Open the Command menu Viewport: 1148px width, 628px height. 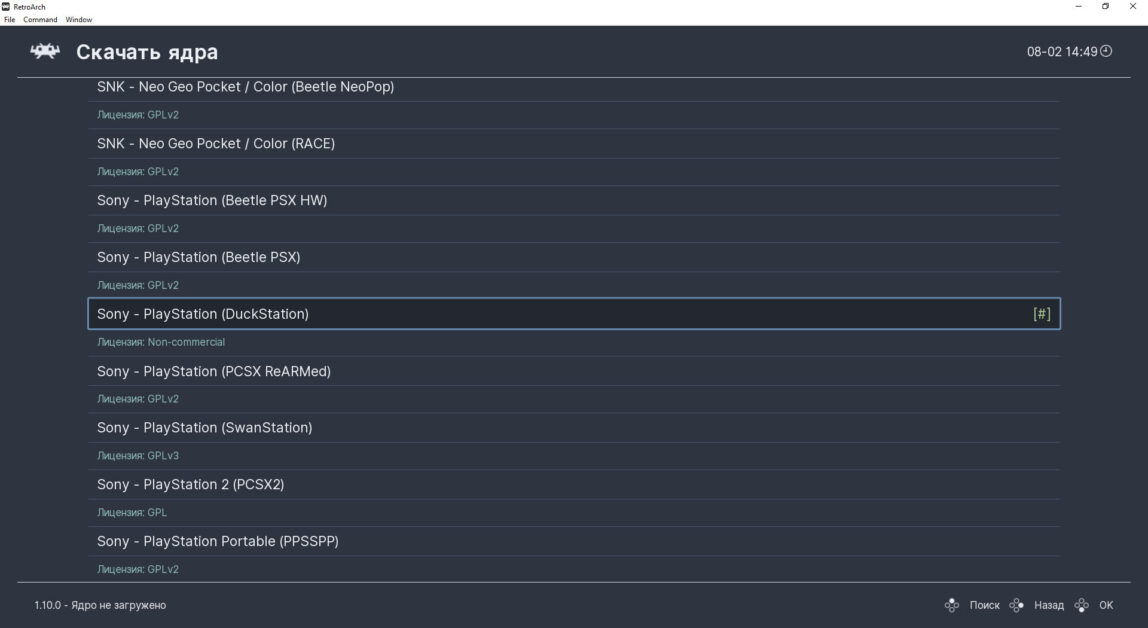40,19
